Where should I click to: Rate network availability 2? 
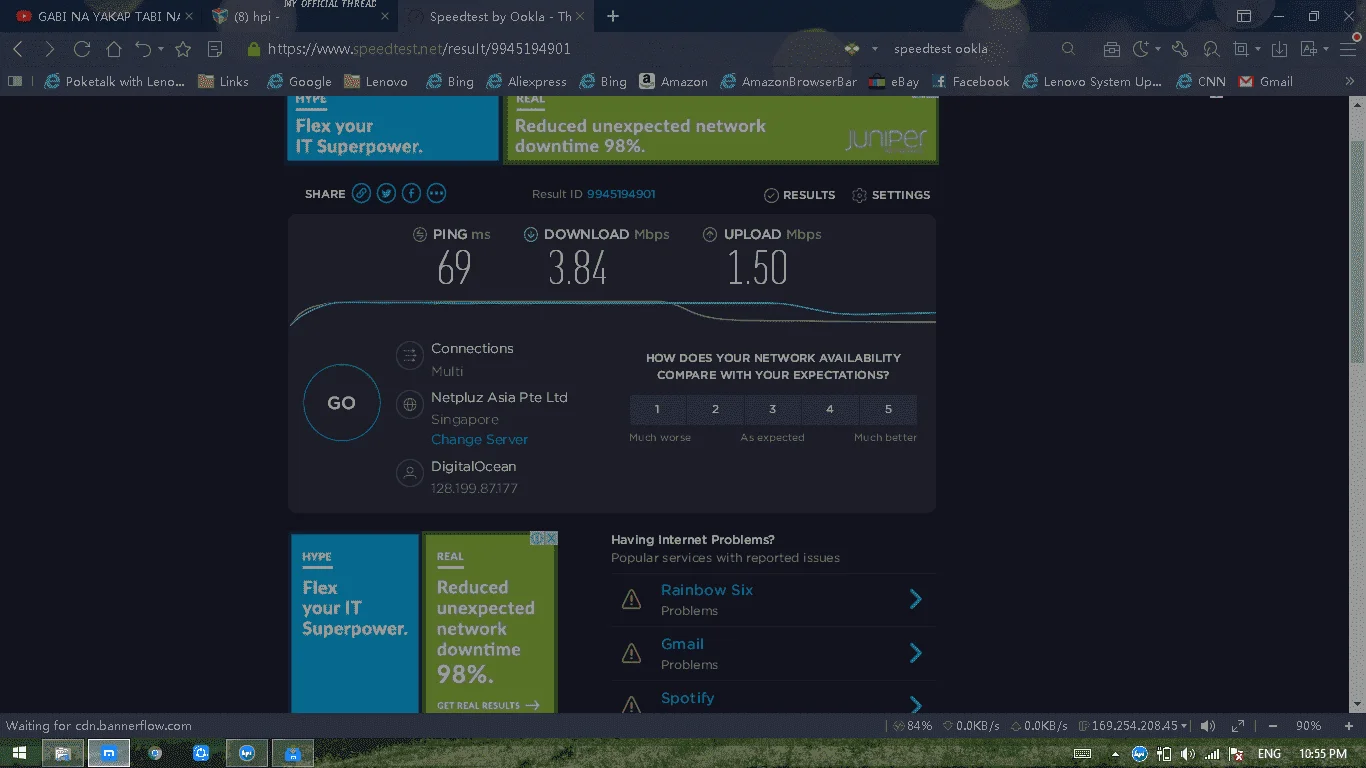715,409
